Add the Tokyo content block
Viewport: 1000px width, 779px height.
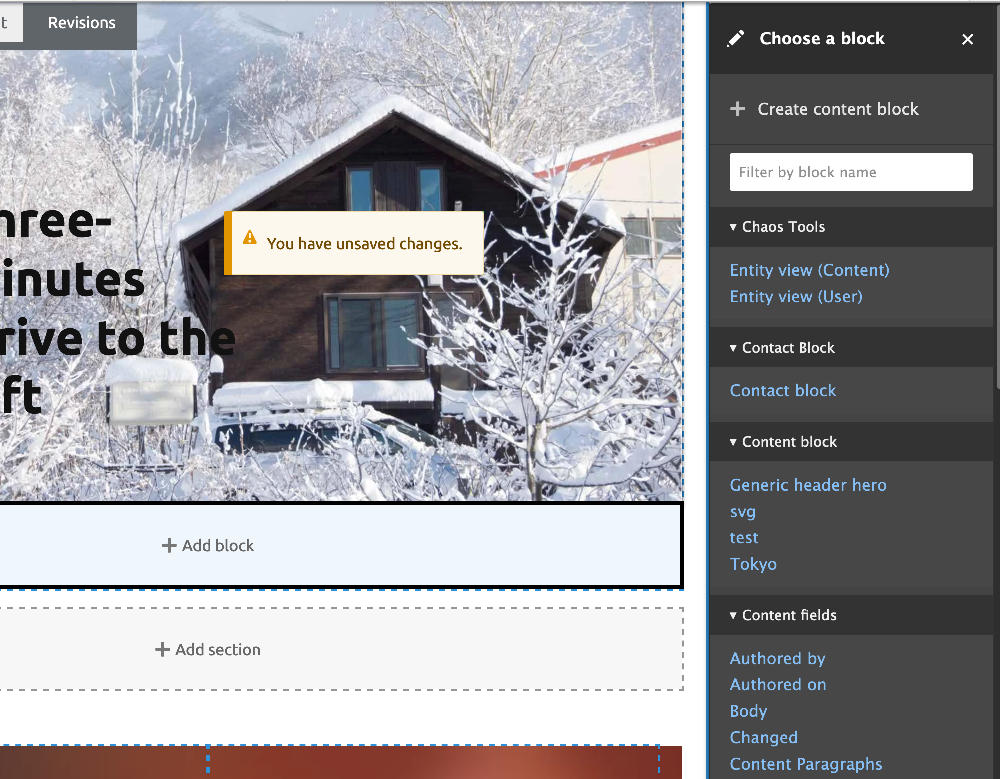[x=753, y=564]
